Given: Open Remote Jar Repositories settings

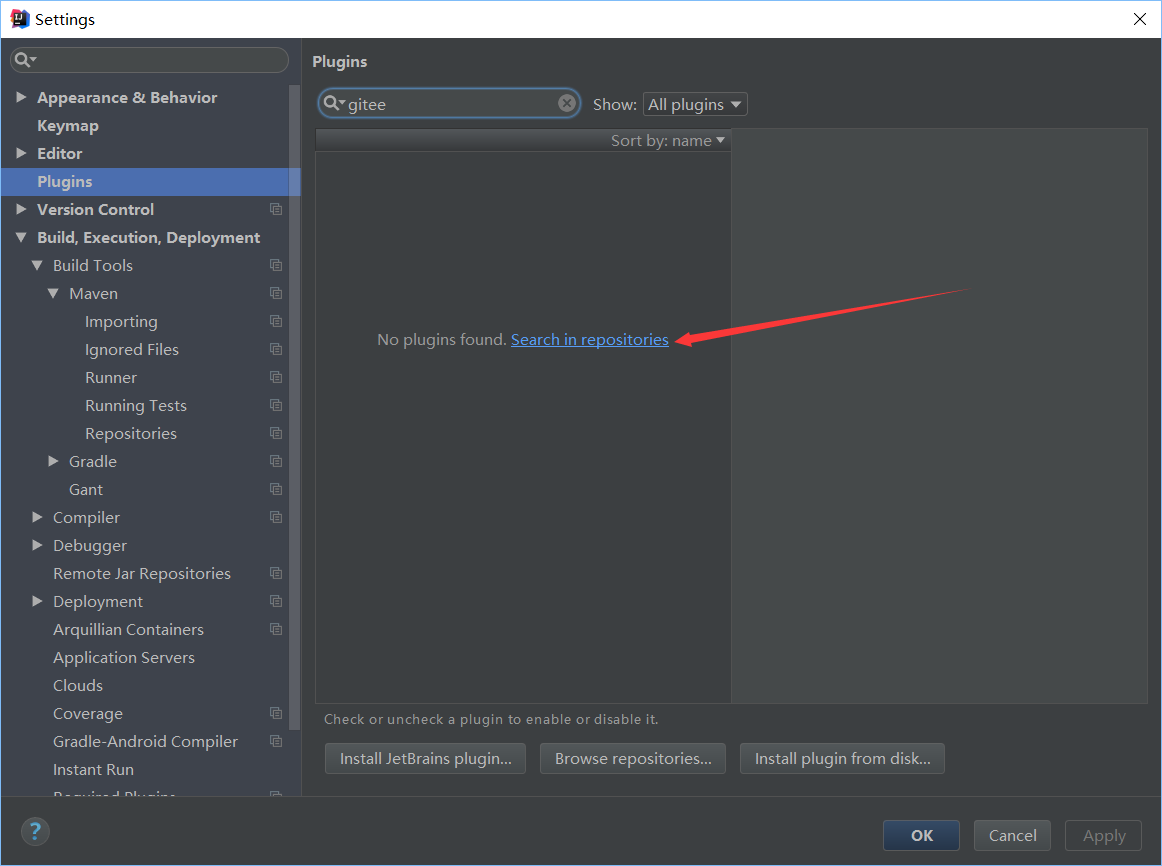Looking at the screenshot, I should click(x=142, y=573).
